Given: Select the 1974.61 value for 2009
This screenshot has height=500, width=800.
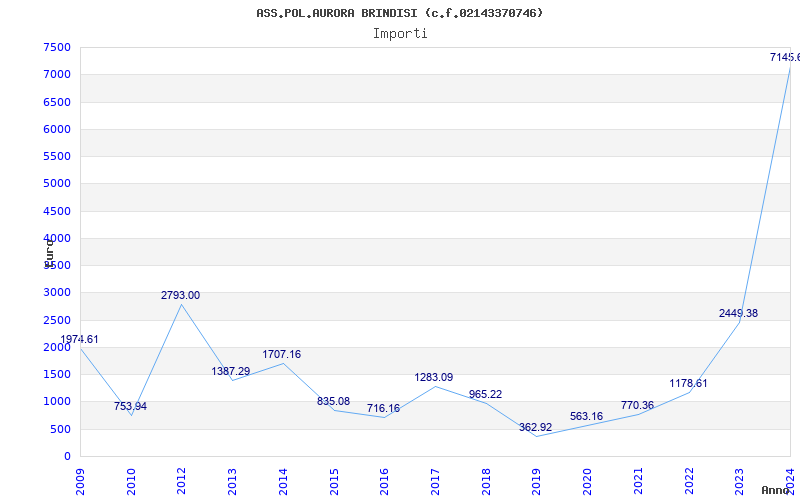Looking at the screenshot, I should pyautogui.click(x=80, y=340).
